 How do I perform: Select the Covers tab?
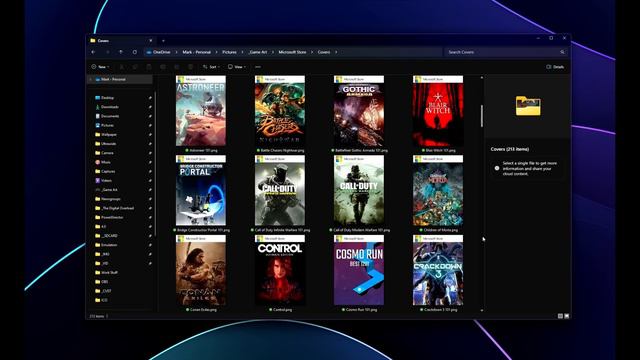121,41
